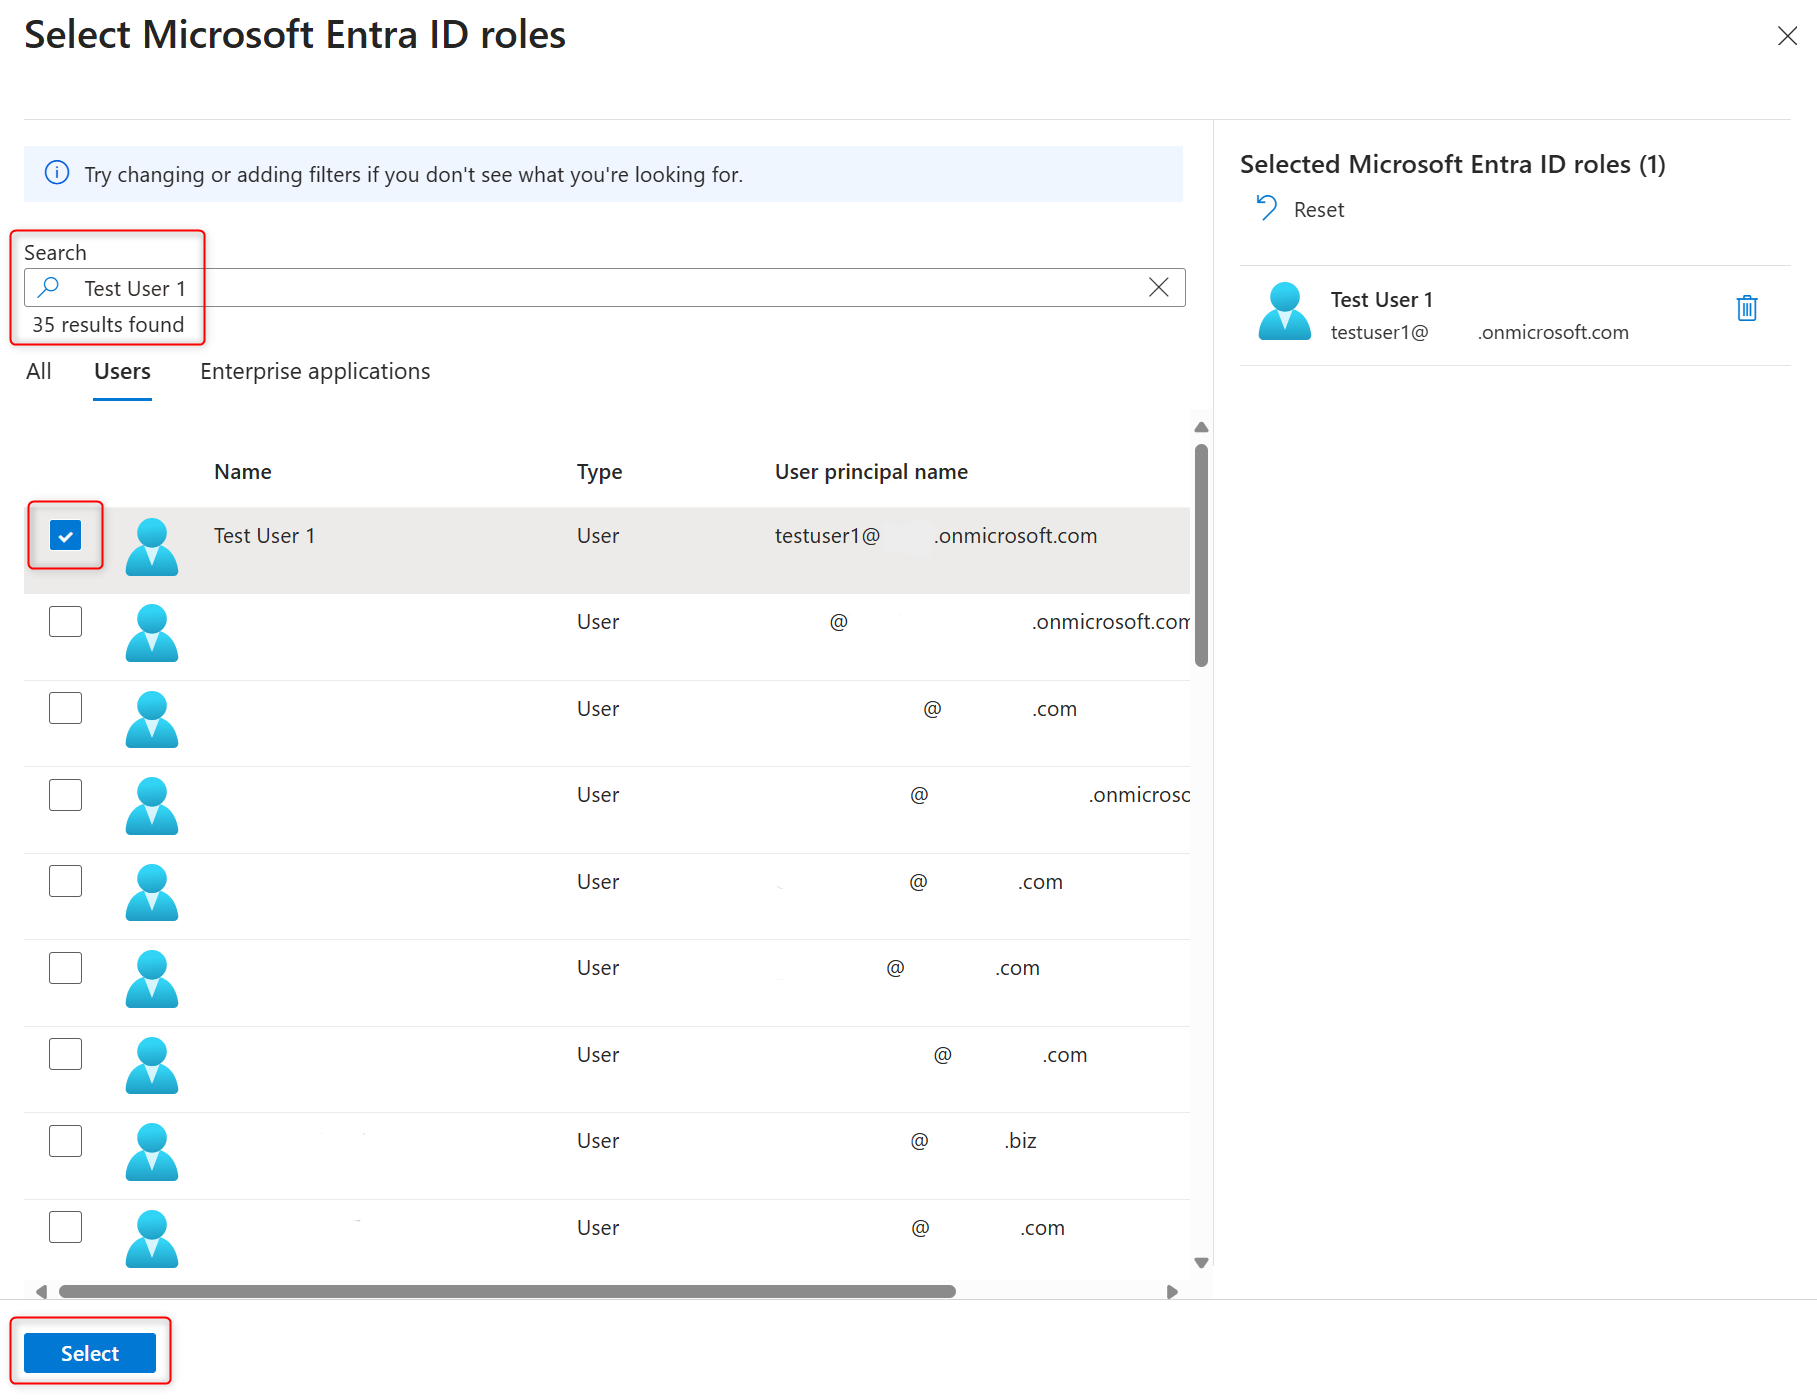Click the Reset link for selected roles
The width and height of the screenshot is (1817, 1399).
pyautogui.click(x=1318, y=209)
